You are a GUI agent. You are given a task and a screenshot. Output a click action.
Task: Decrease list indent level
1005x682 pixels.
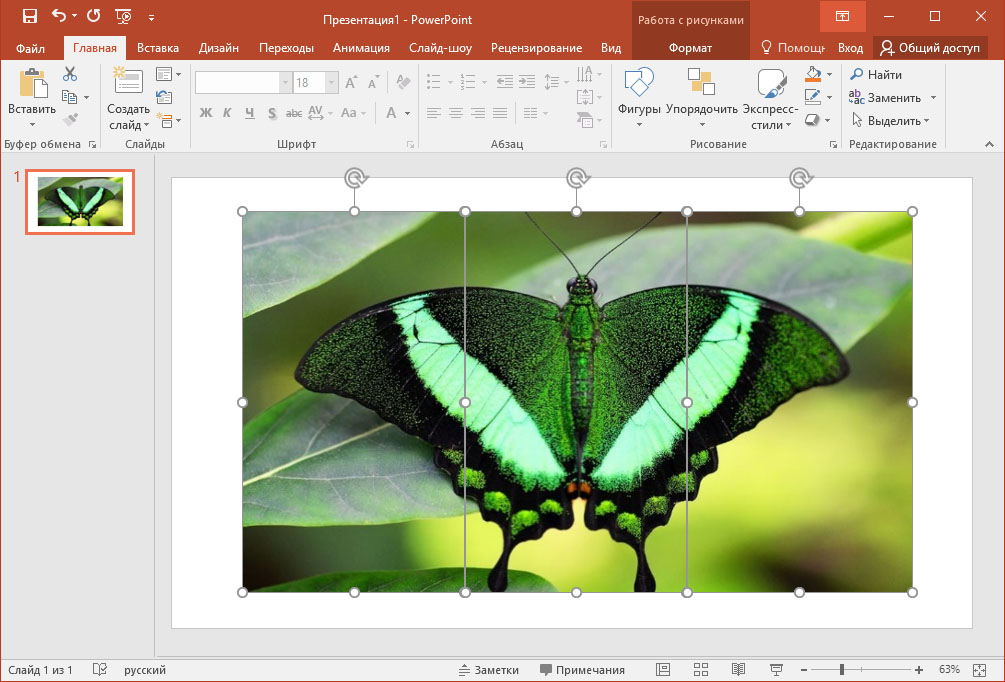[x=504, y=81]
